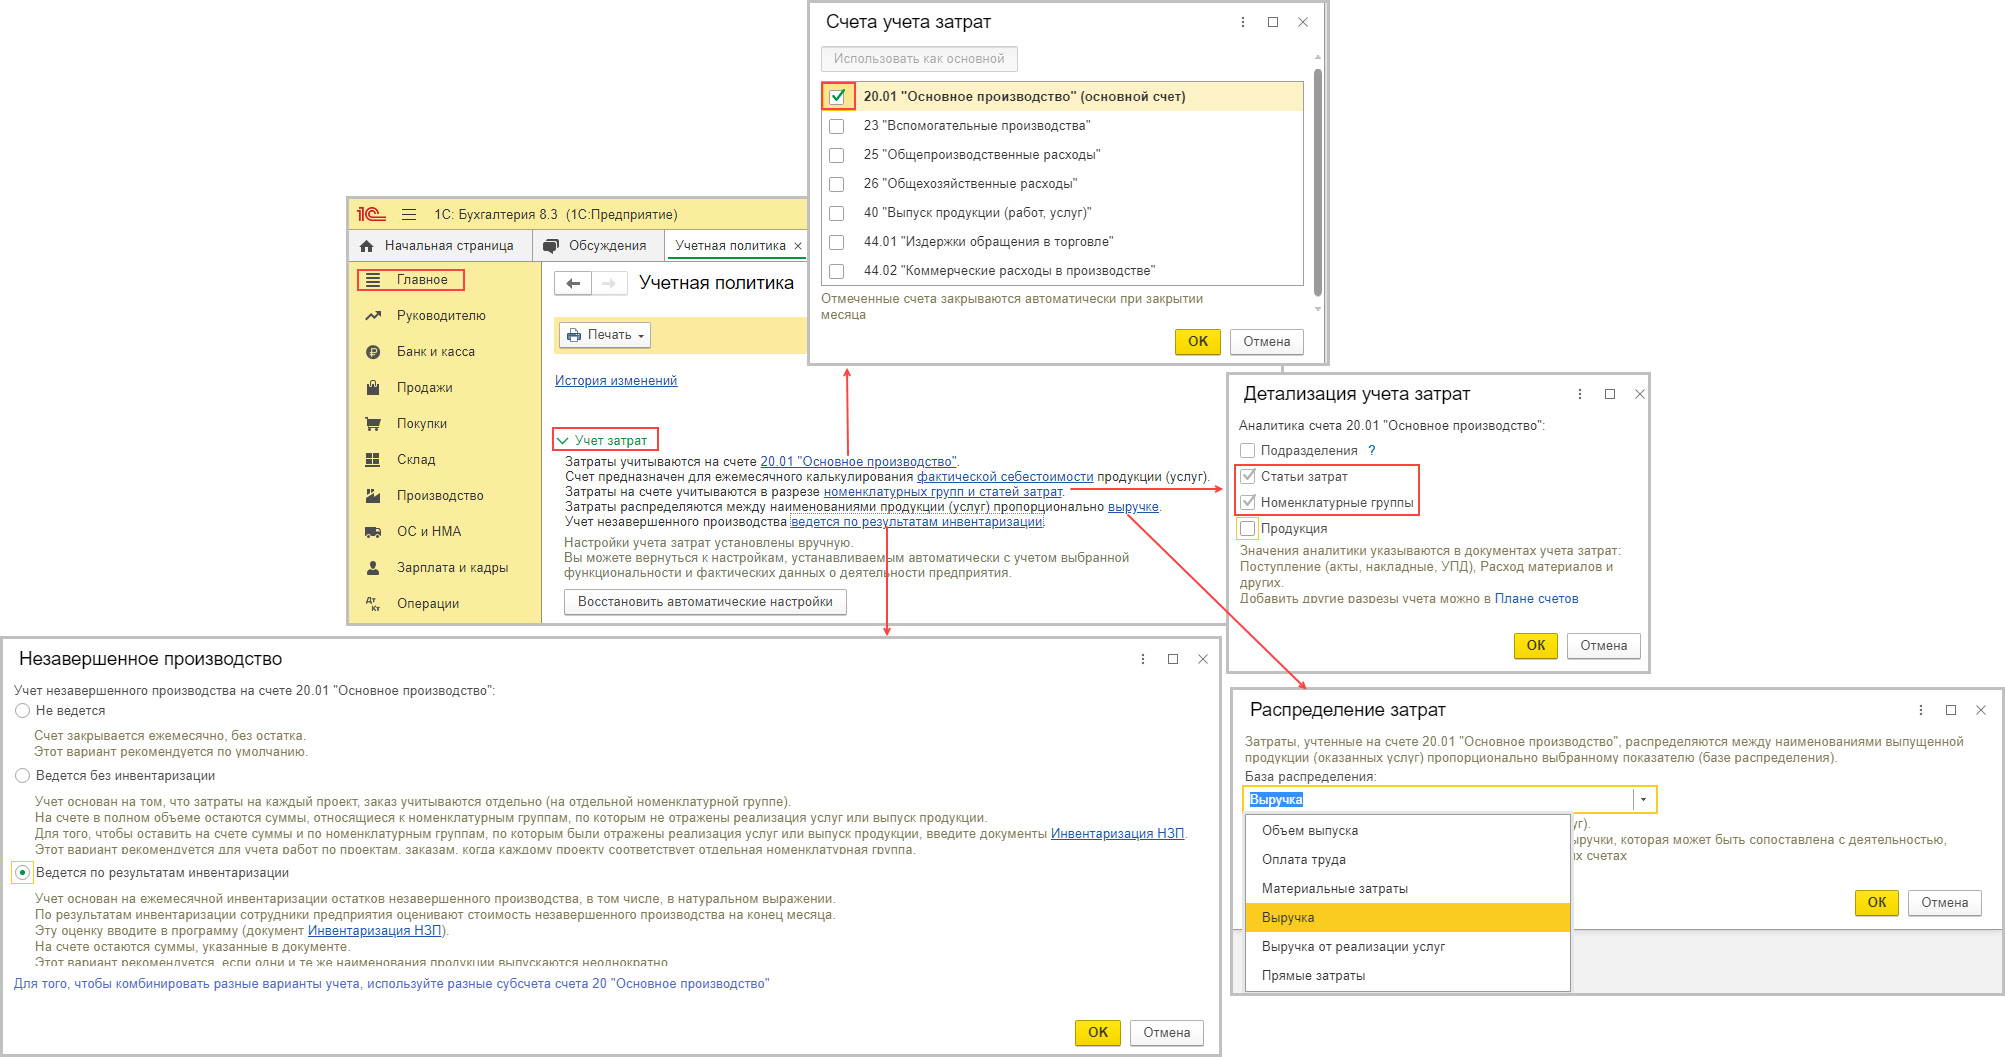Click the ОС и НМА truck icon
Viewport: 2005px width, 1057px height.
point(373,532)
